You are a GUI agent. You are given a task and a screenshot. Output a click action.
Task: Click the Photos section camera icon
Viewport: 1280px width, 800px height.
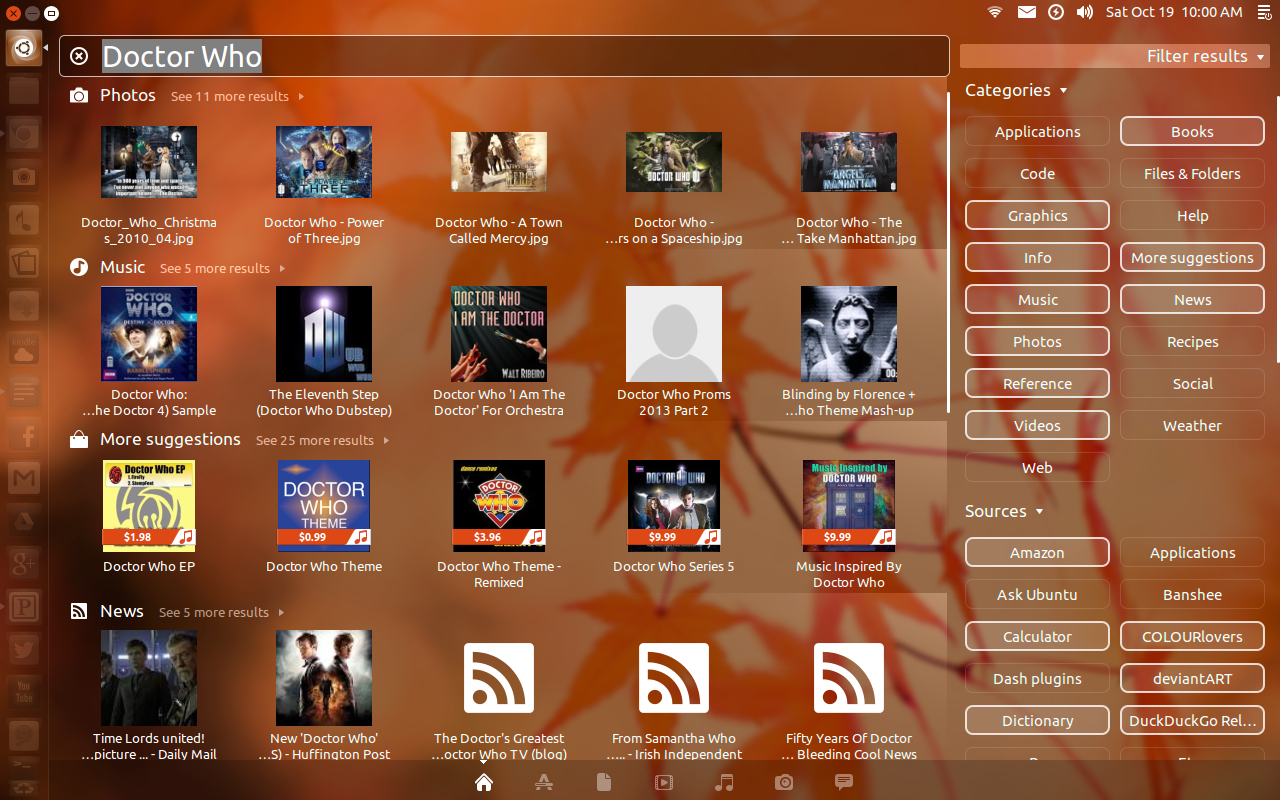tap(78, 96)
